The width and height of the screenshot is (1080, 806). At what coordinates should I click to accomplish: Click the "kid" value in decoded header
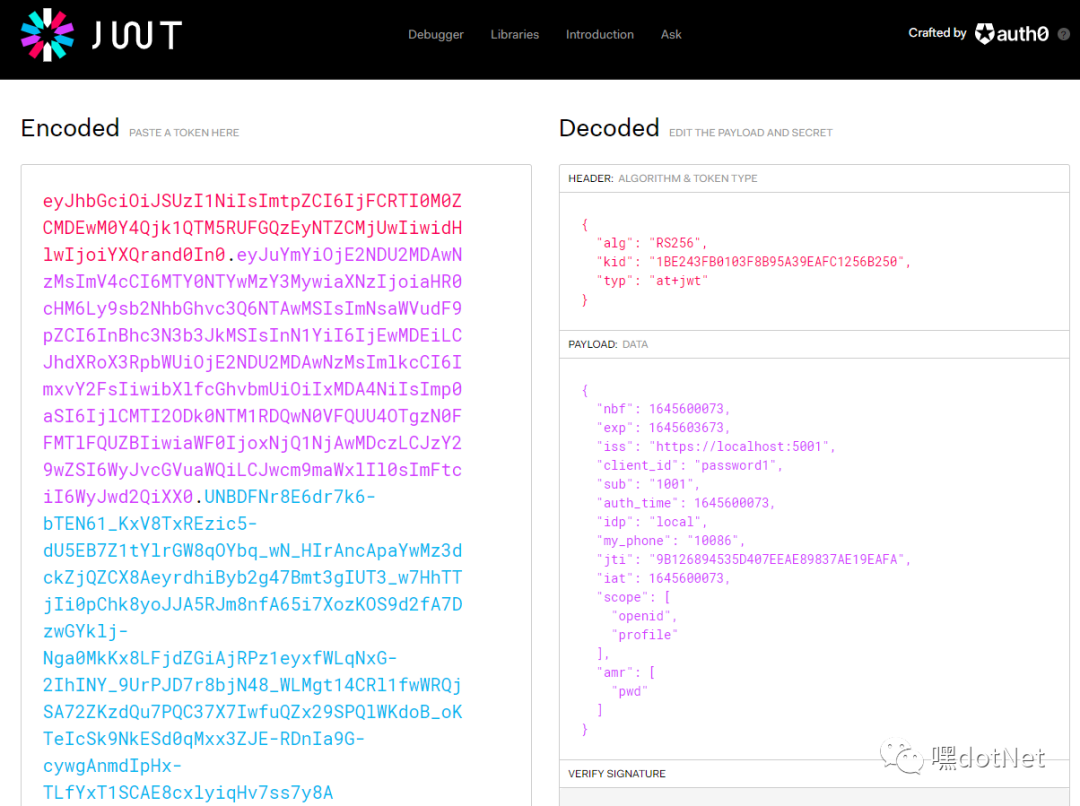pyautogui.click(x=779, y=262)
